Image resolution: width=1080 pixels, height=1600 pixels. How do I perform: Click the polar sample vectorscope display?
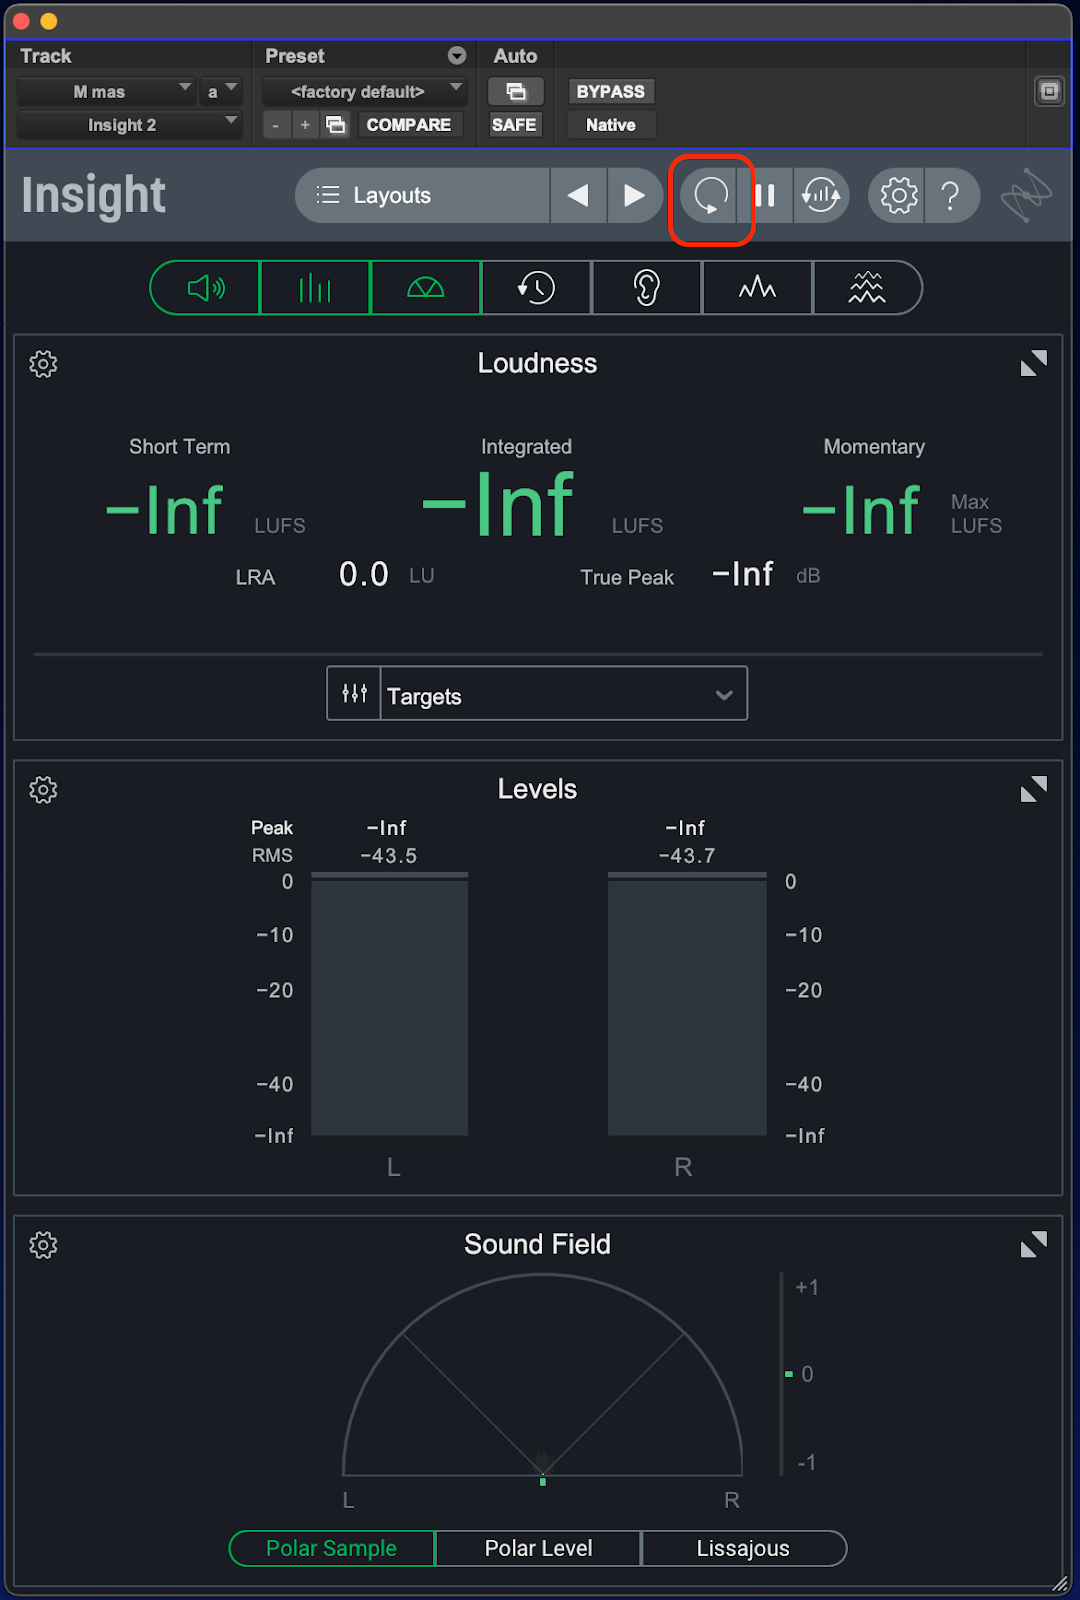click(x=542, y=1375)
